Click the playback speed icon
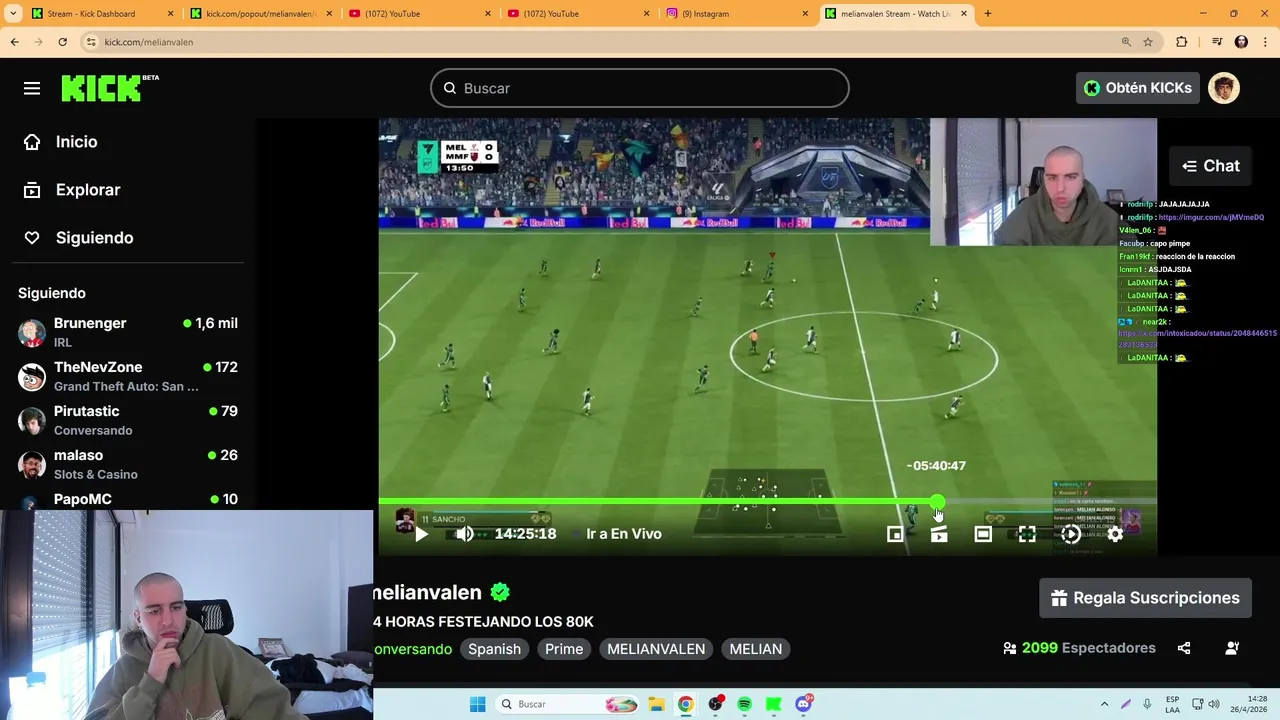This screenshot has width=1280, height=720. pyautogui.click(x=1071, y=534)
